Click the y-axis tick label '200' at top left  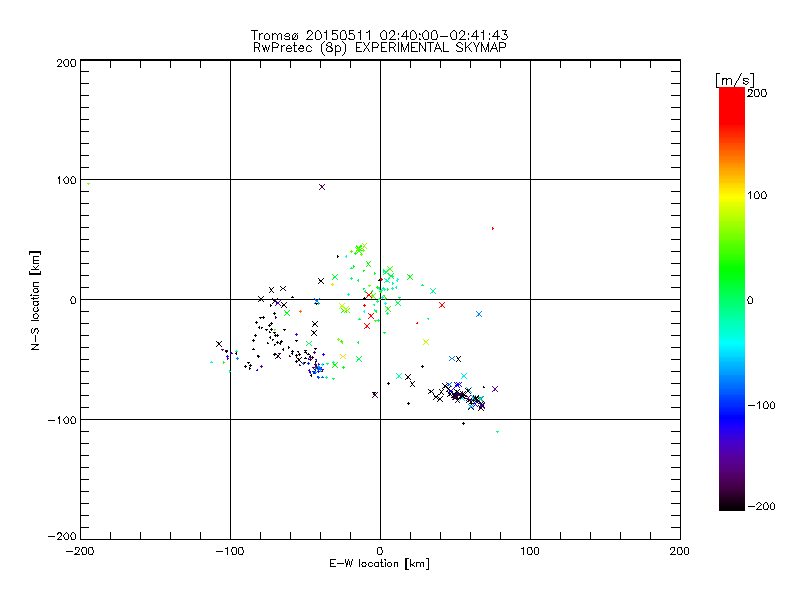click(x=66, y=63)
